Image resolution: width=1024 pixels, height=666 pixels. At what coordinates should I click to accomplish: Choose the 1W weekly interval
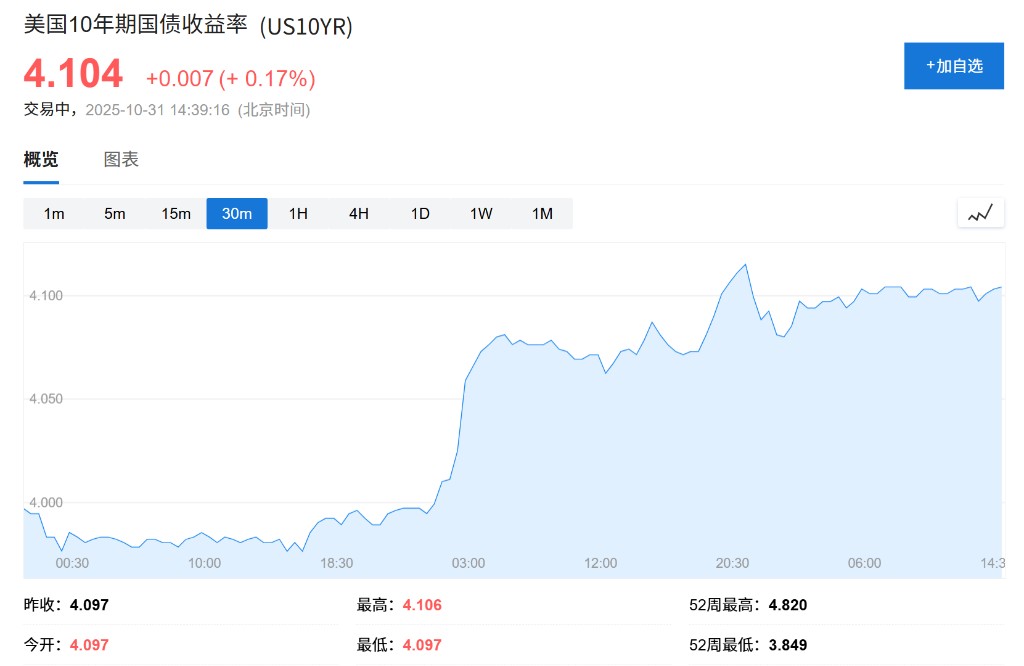[481, 214]
